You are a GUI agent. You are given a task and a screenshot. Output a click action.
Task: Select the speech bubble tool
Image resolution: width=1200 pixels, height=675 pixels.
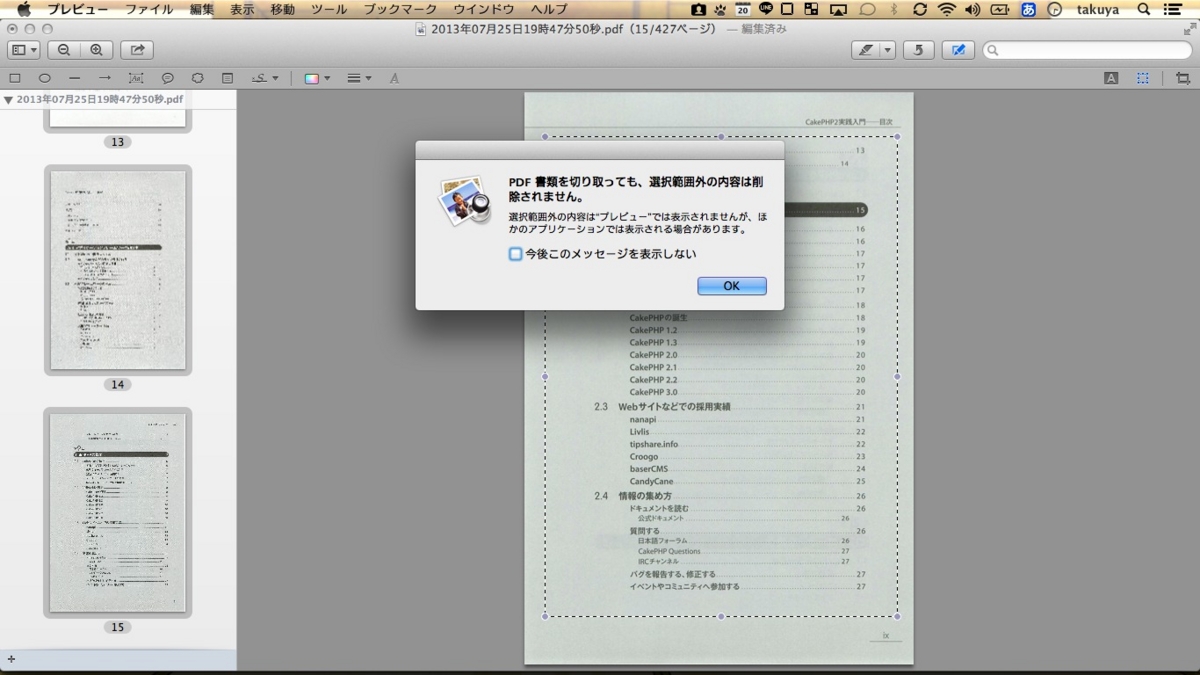coord(168,78)
